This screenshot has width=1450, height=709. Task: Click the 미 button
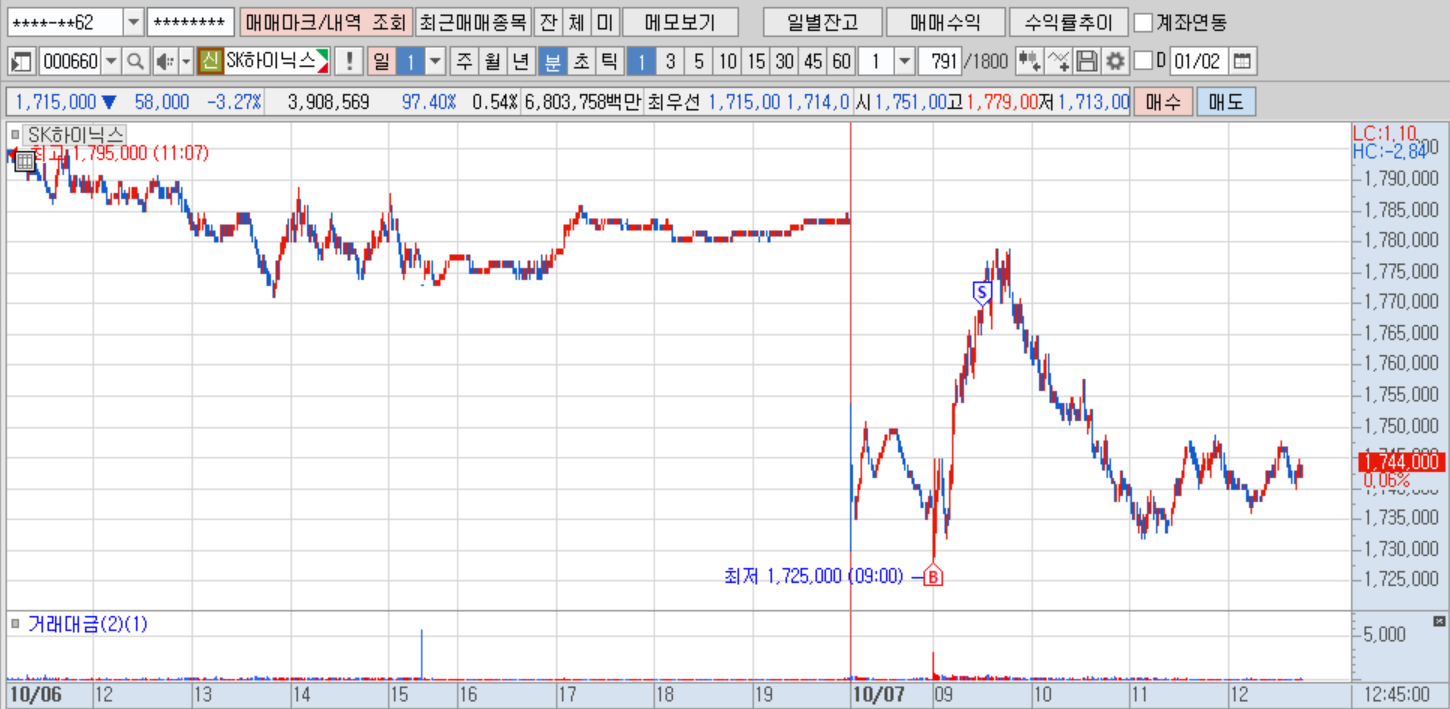point(604,22)
